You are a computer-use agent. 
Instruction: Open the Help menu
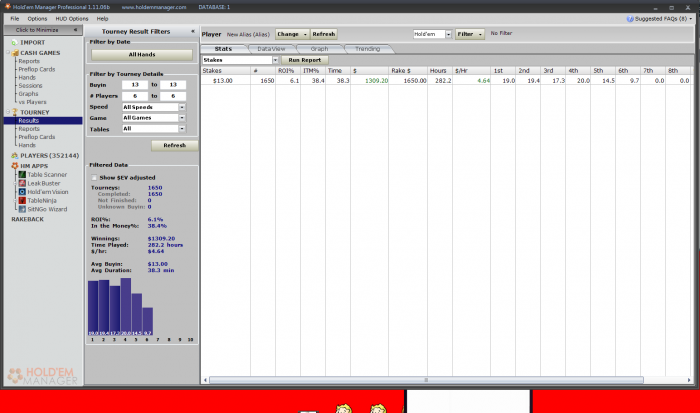click(103, 19)
